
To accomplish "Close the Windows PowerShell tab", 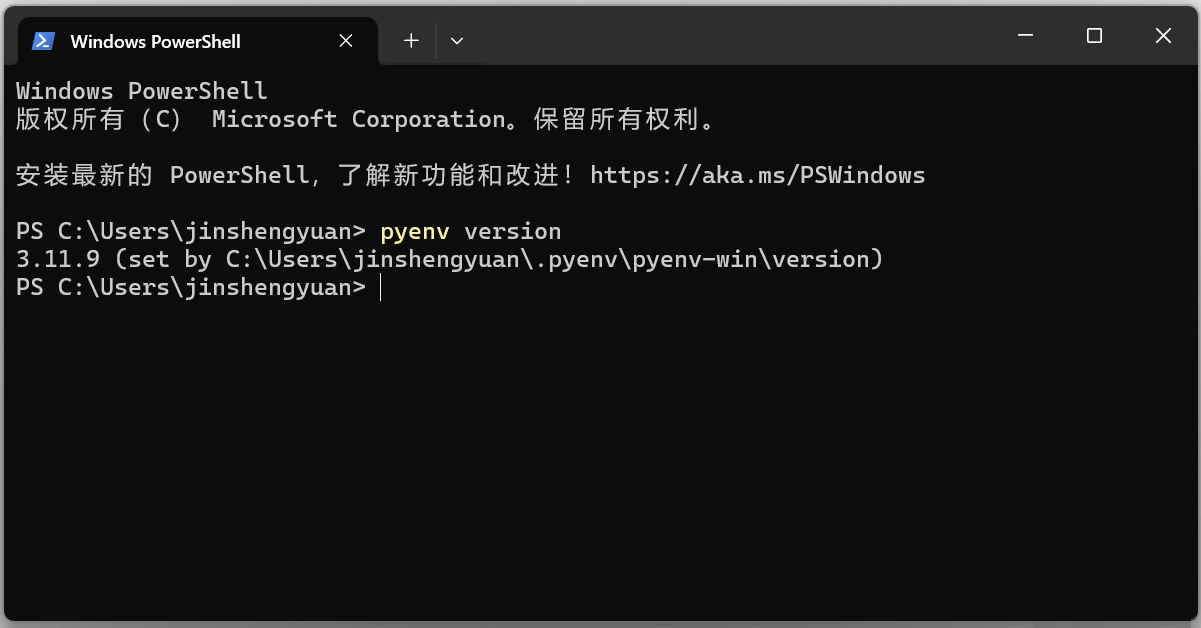I will (346, 41).
